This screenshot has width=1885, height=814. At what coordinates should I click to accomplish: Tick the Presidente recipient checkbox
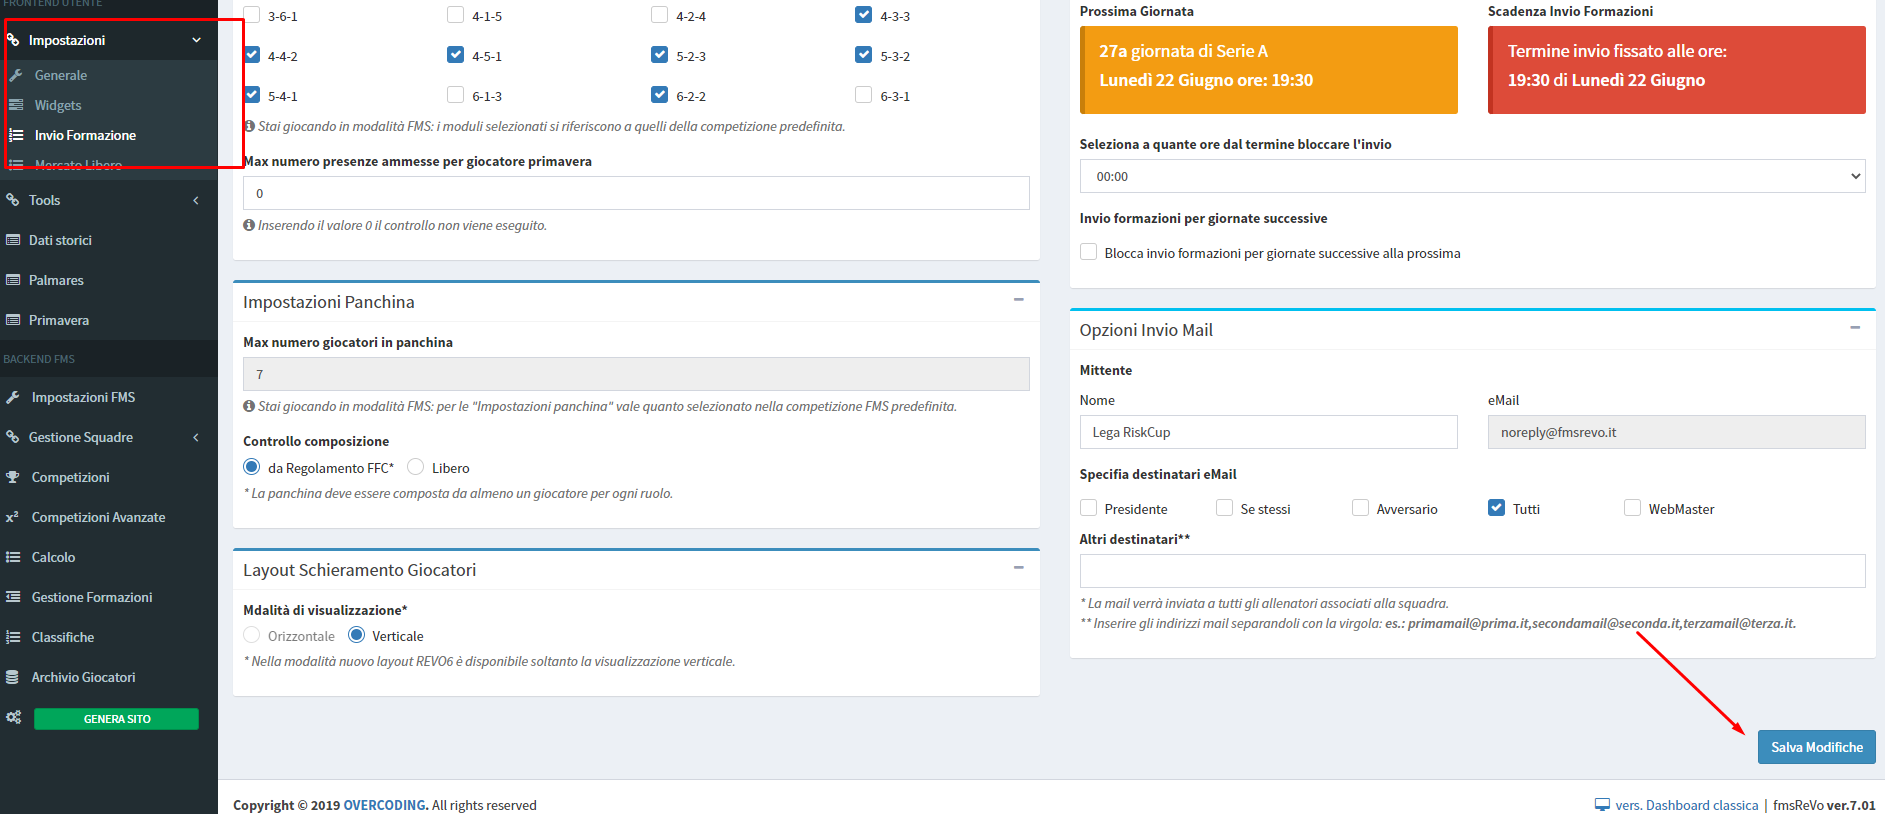point(1089,508)
